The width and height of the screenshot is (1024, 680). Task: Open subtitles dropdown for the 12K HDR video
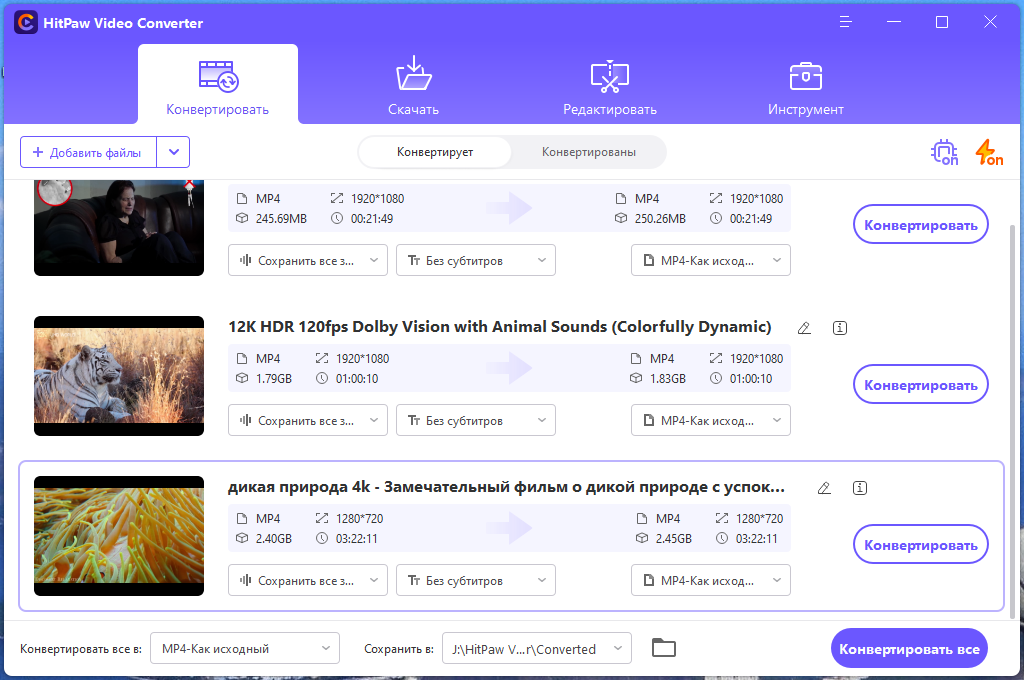[x=476, y=421]
